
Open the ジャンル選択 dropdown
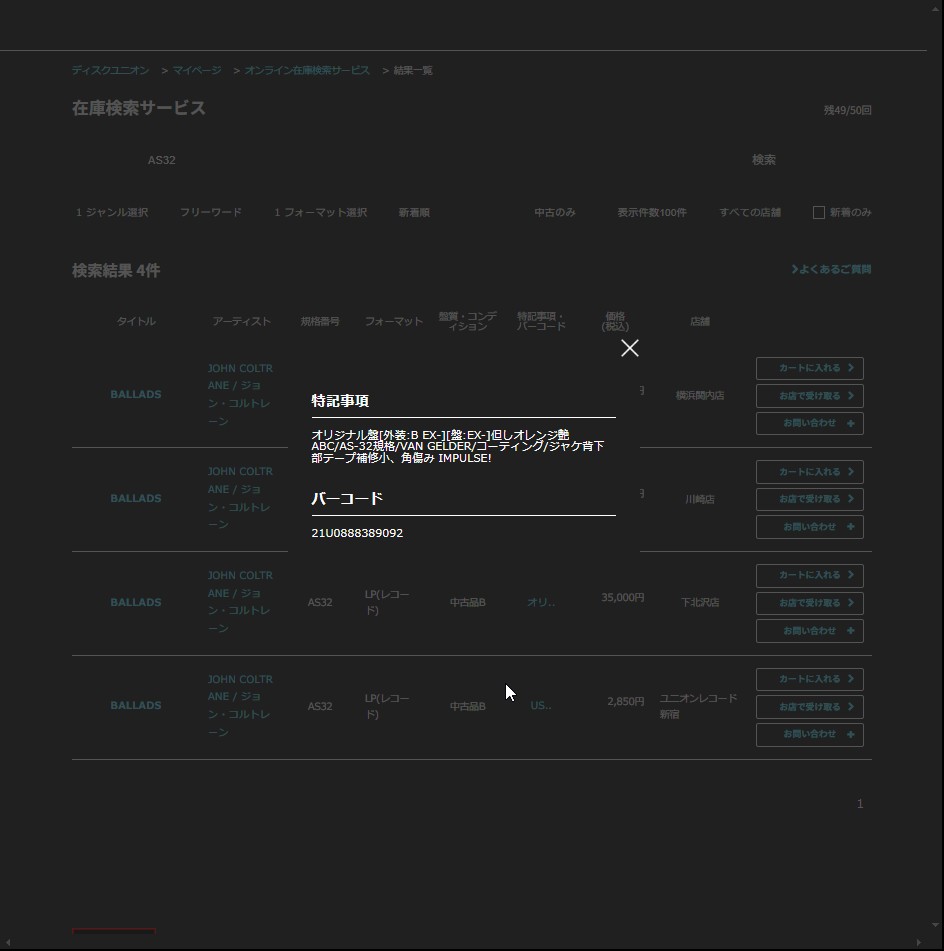(x=112, y=212)
